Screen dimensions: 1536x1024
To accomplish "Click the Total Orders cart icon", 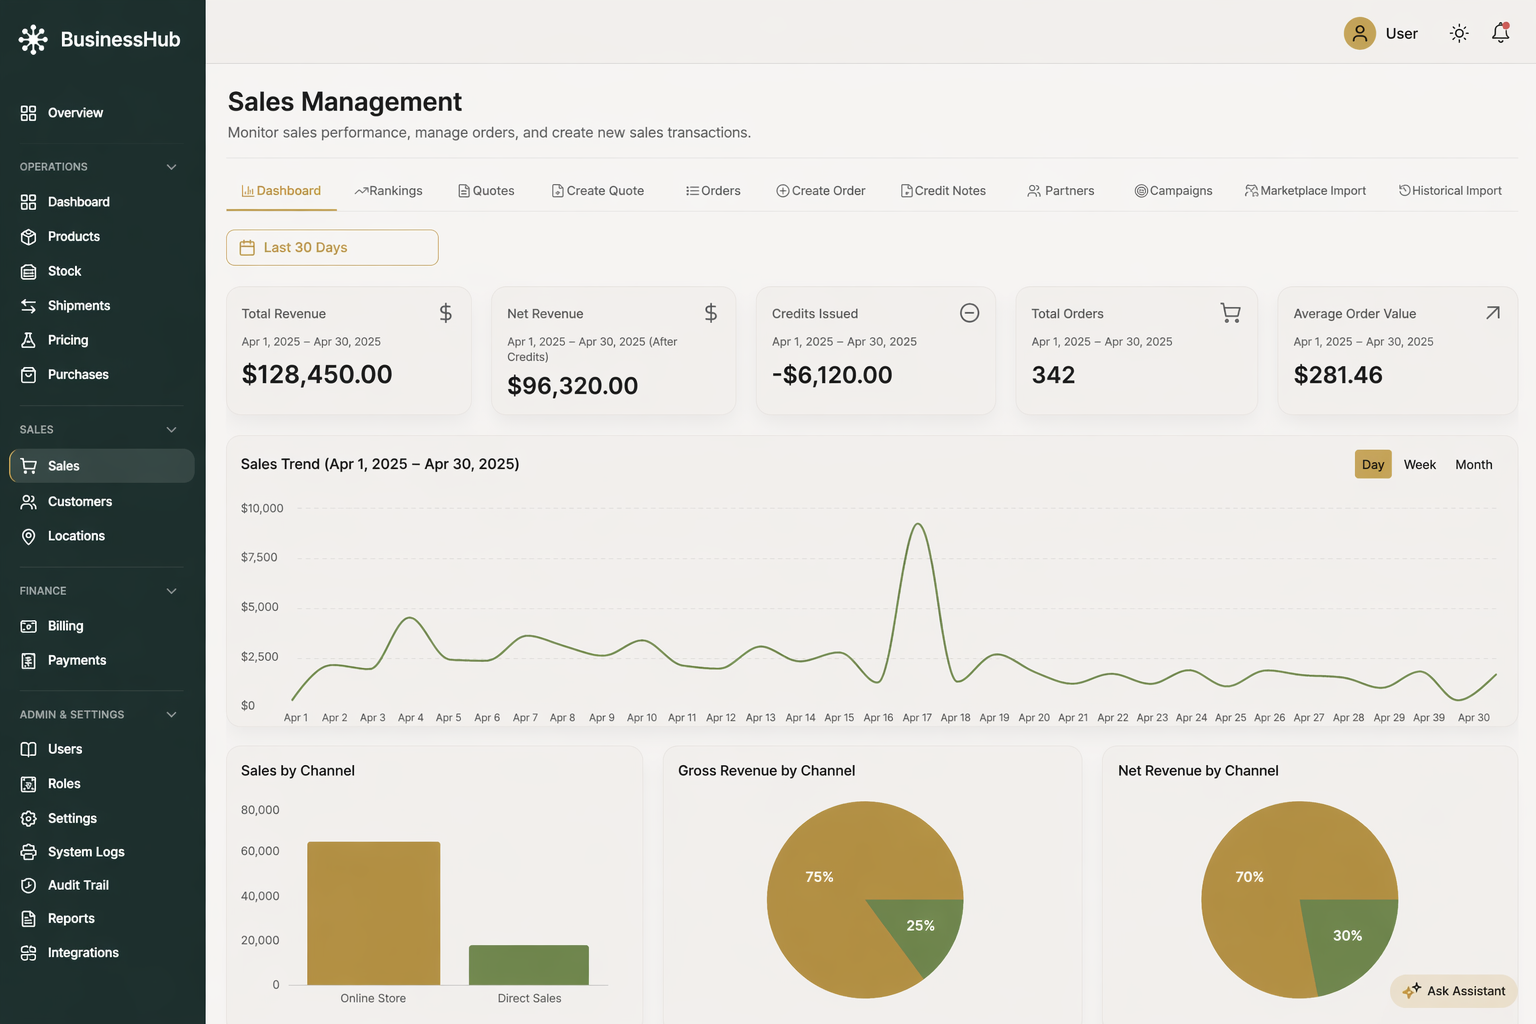I will point(1231,313).
